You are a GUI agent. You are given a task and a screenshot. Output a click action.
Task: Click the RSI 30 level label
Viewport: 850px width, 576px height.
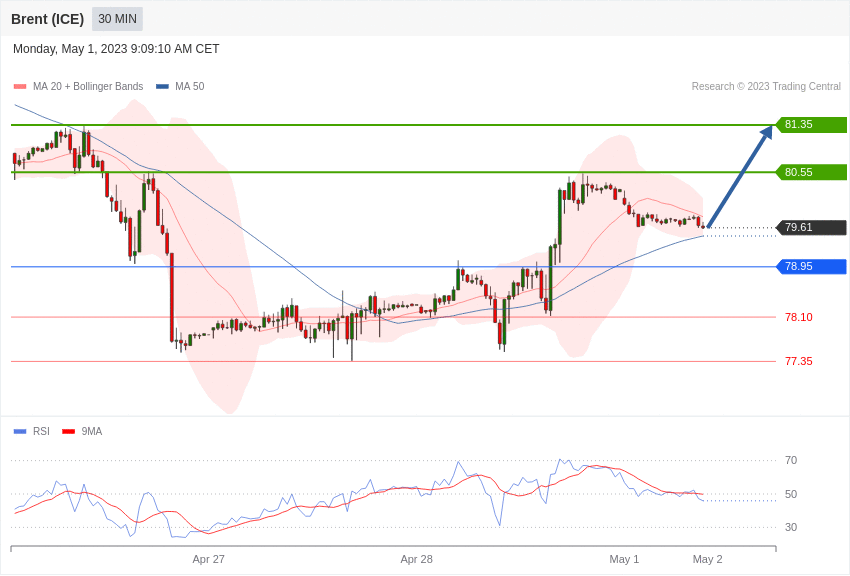click(x=791, y=527)
